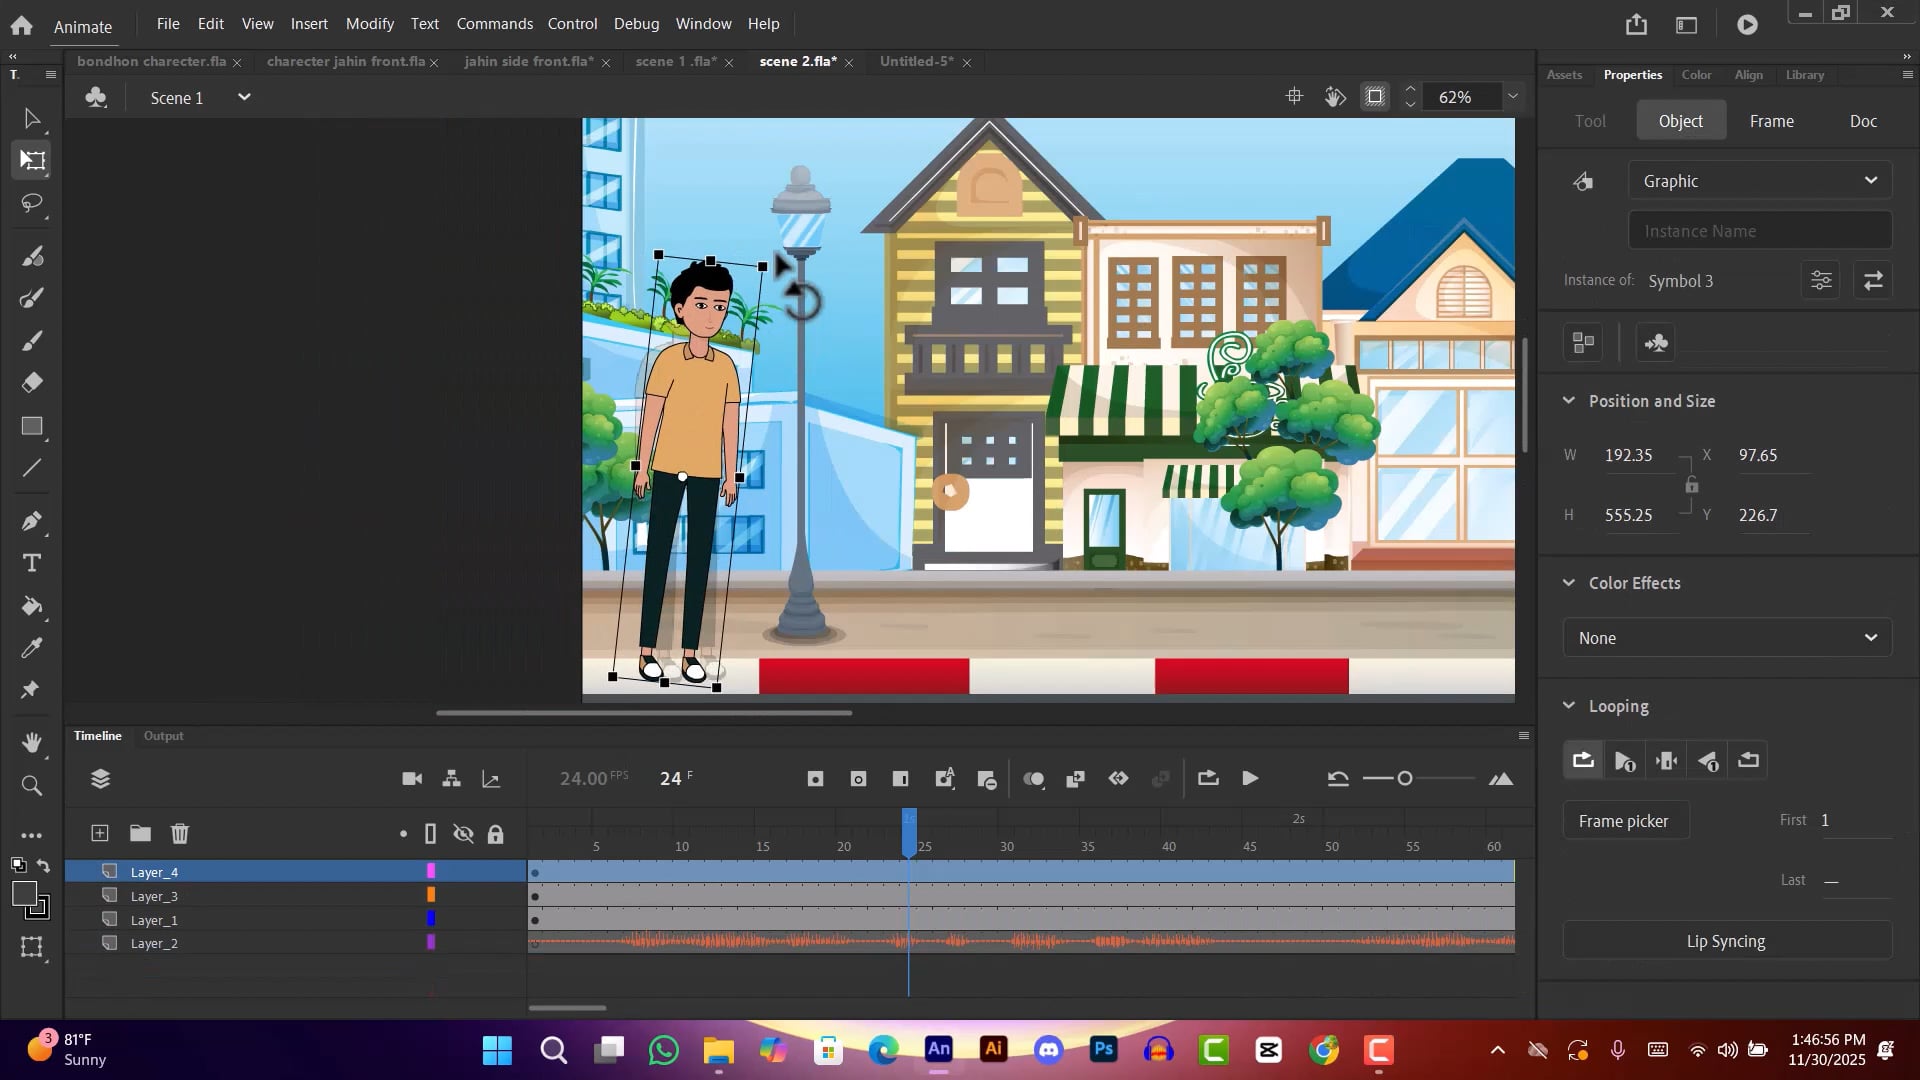Open the Scene 1 dropdown

point(243,97)
